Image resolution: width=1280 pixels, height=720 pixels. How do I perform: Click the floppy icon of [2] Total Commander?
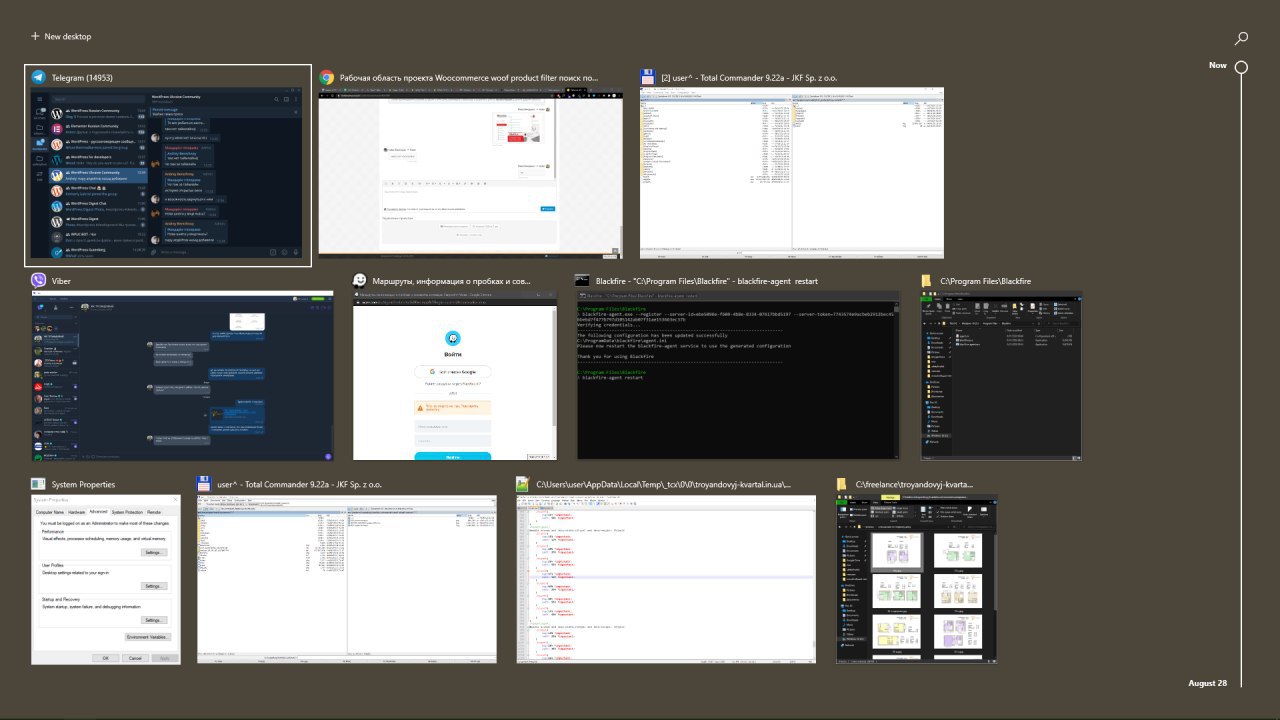tap(648, 76)
